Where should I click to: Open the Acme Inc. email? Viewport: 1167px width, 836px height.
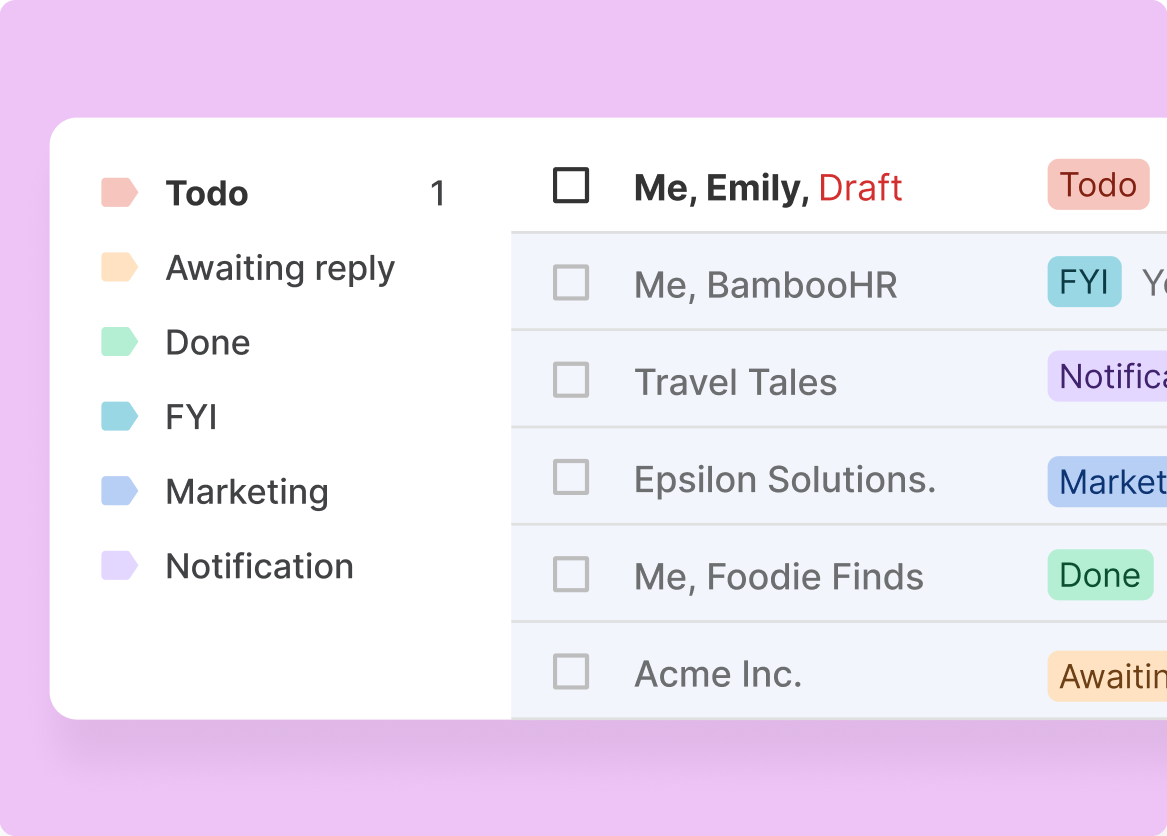click(x=718, y=673)
